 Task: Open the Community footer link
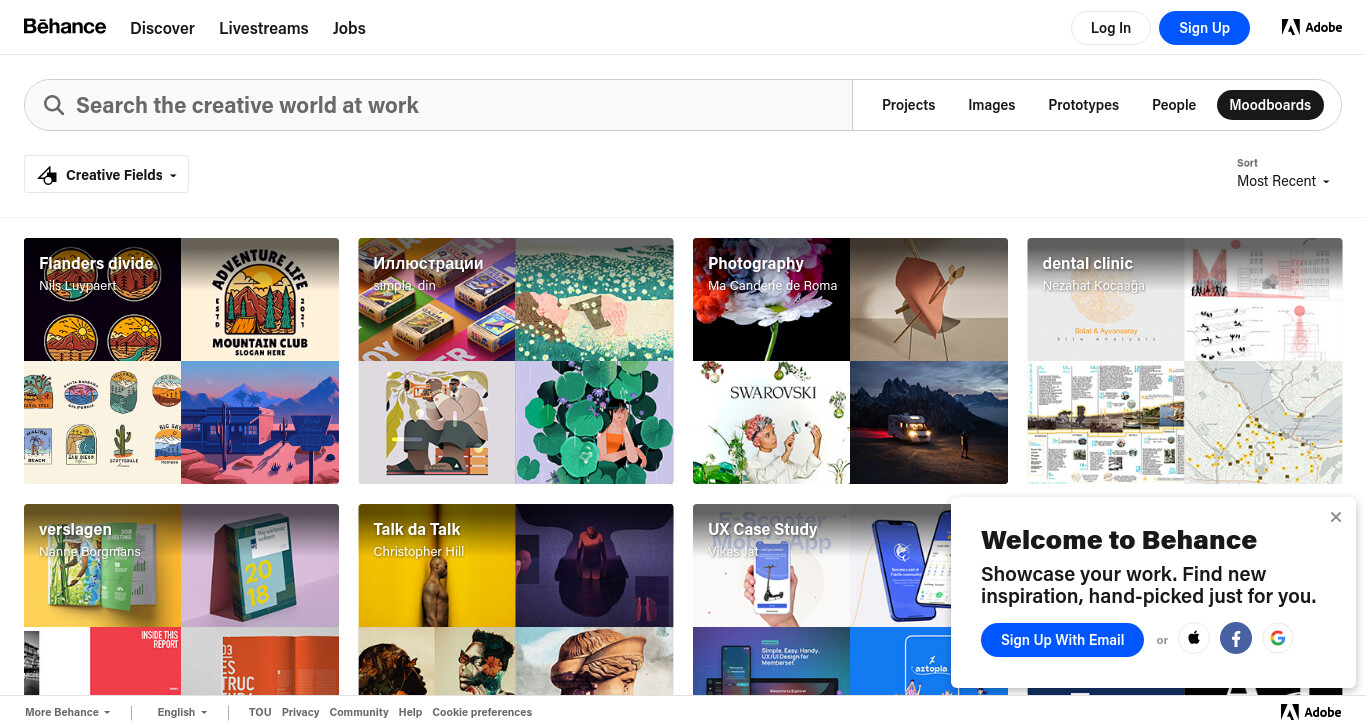tap(359, 712)
